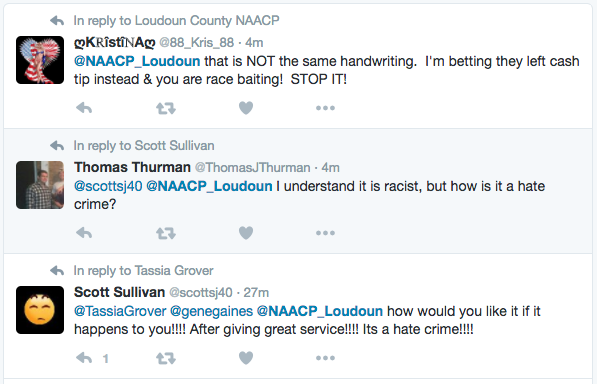This screenshot has width=597, height=384.
Task: Like the tweet about race baiting
Action: (x=246, y=108)
